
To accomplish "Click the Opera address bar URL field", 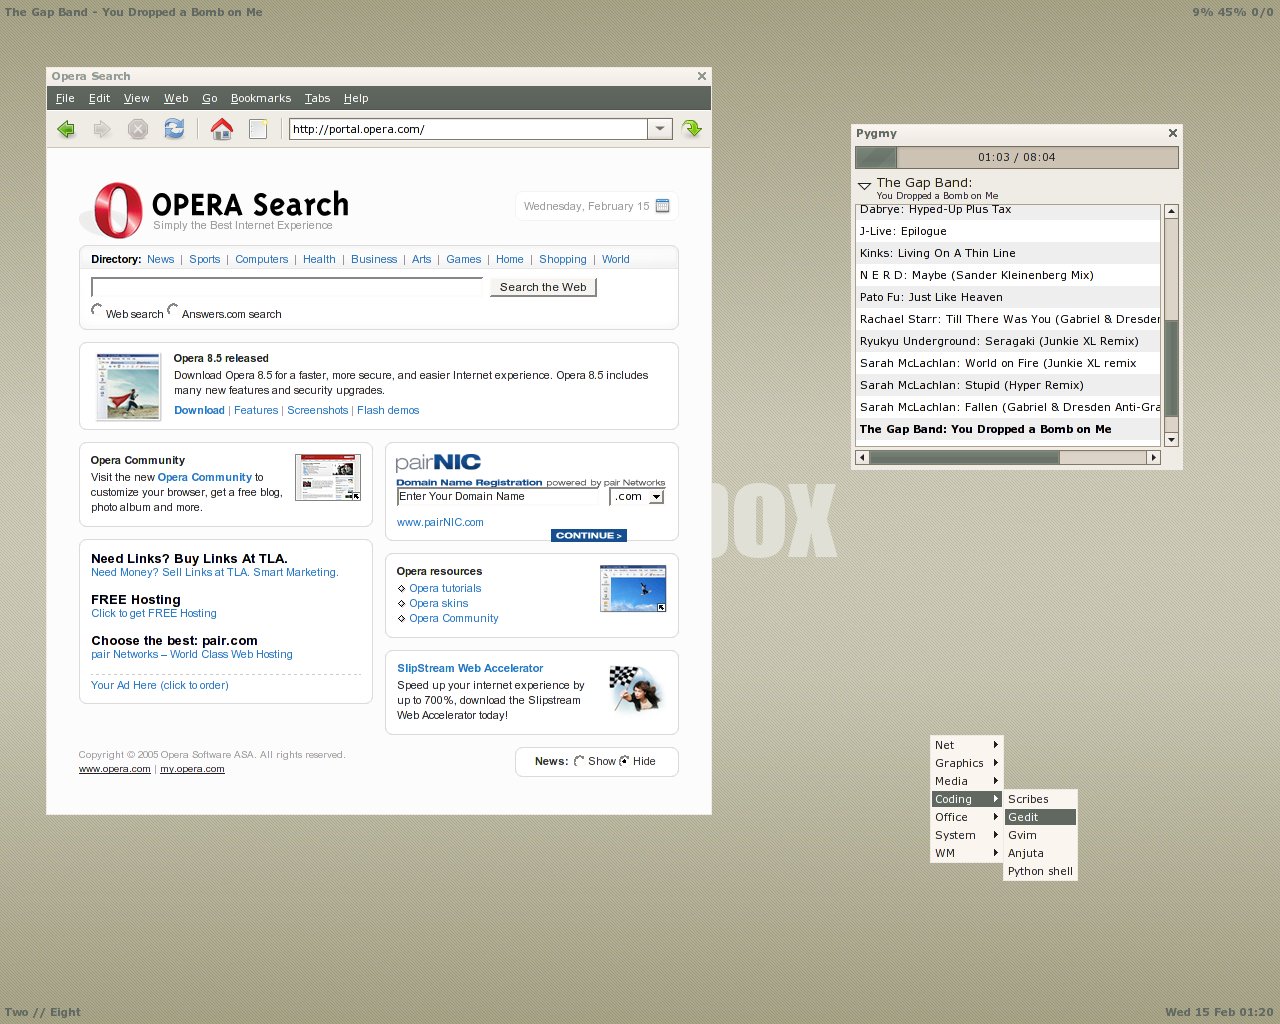I will pyautogui.click(x=468, y=129).
